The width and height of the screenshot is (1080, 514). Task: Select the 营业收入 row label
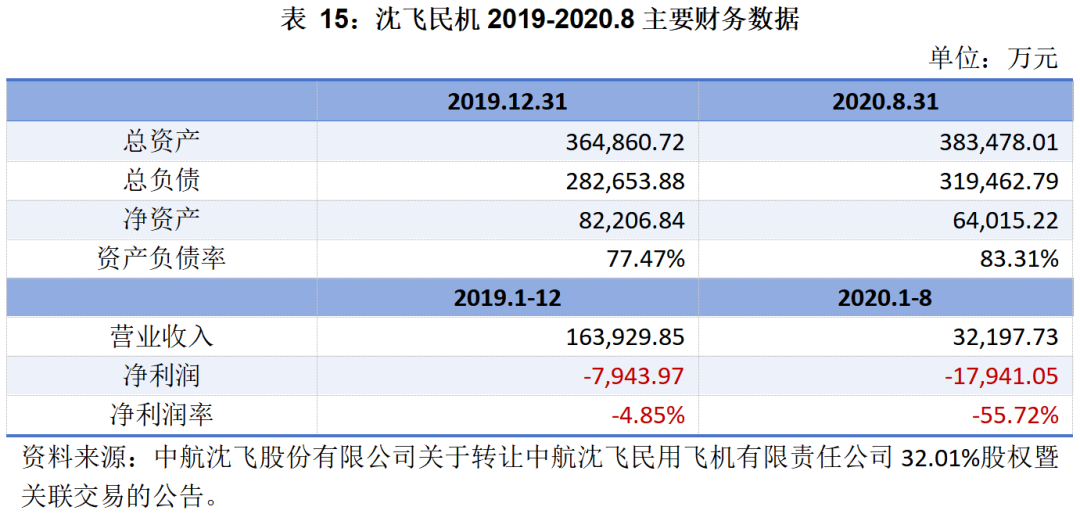161,337
